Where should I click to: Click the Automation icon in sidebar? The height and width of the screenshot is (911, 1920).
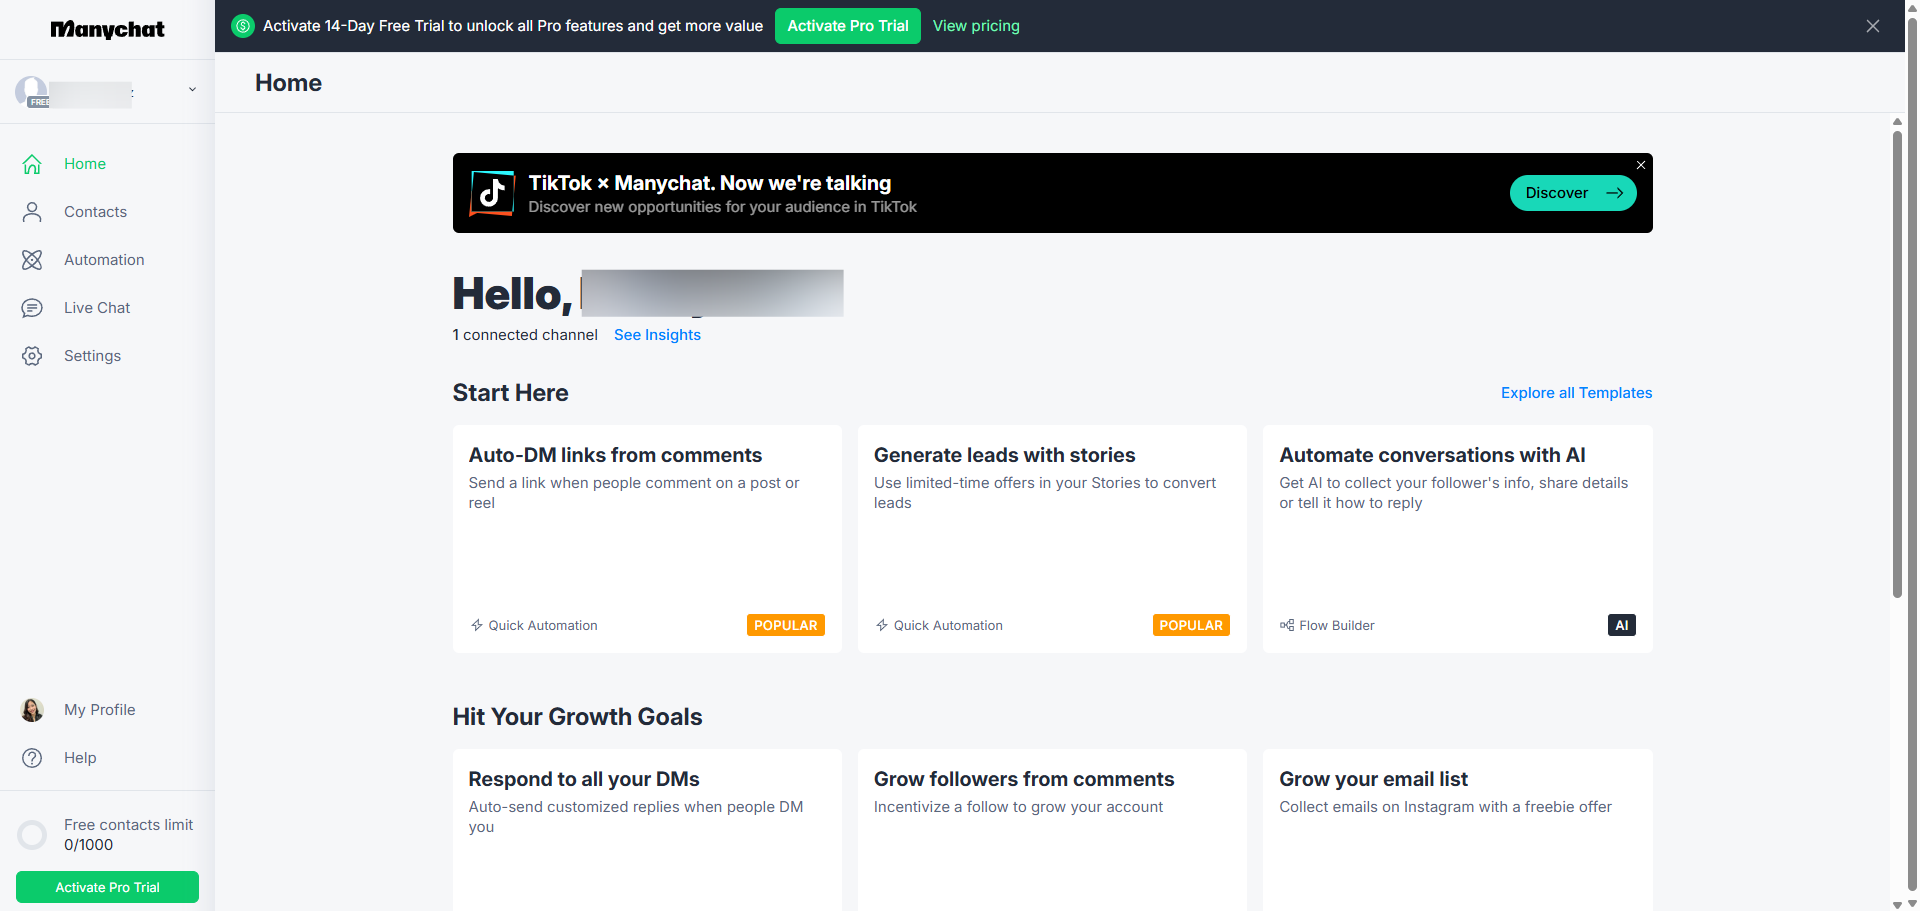32,260
